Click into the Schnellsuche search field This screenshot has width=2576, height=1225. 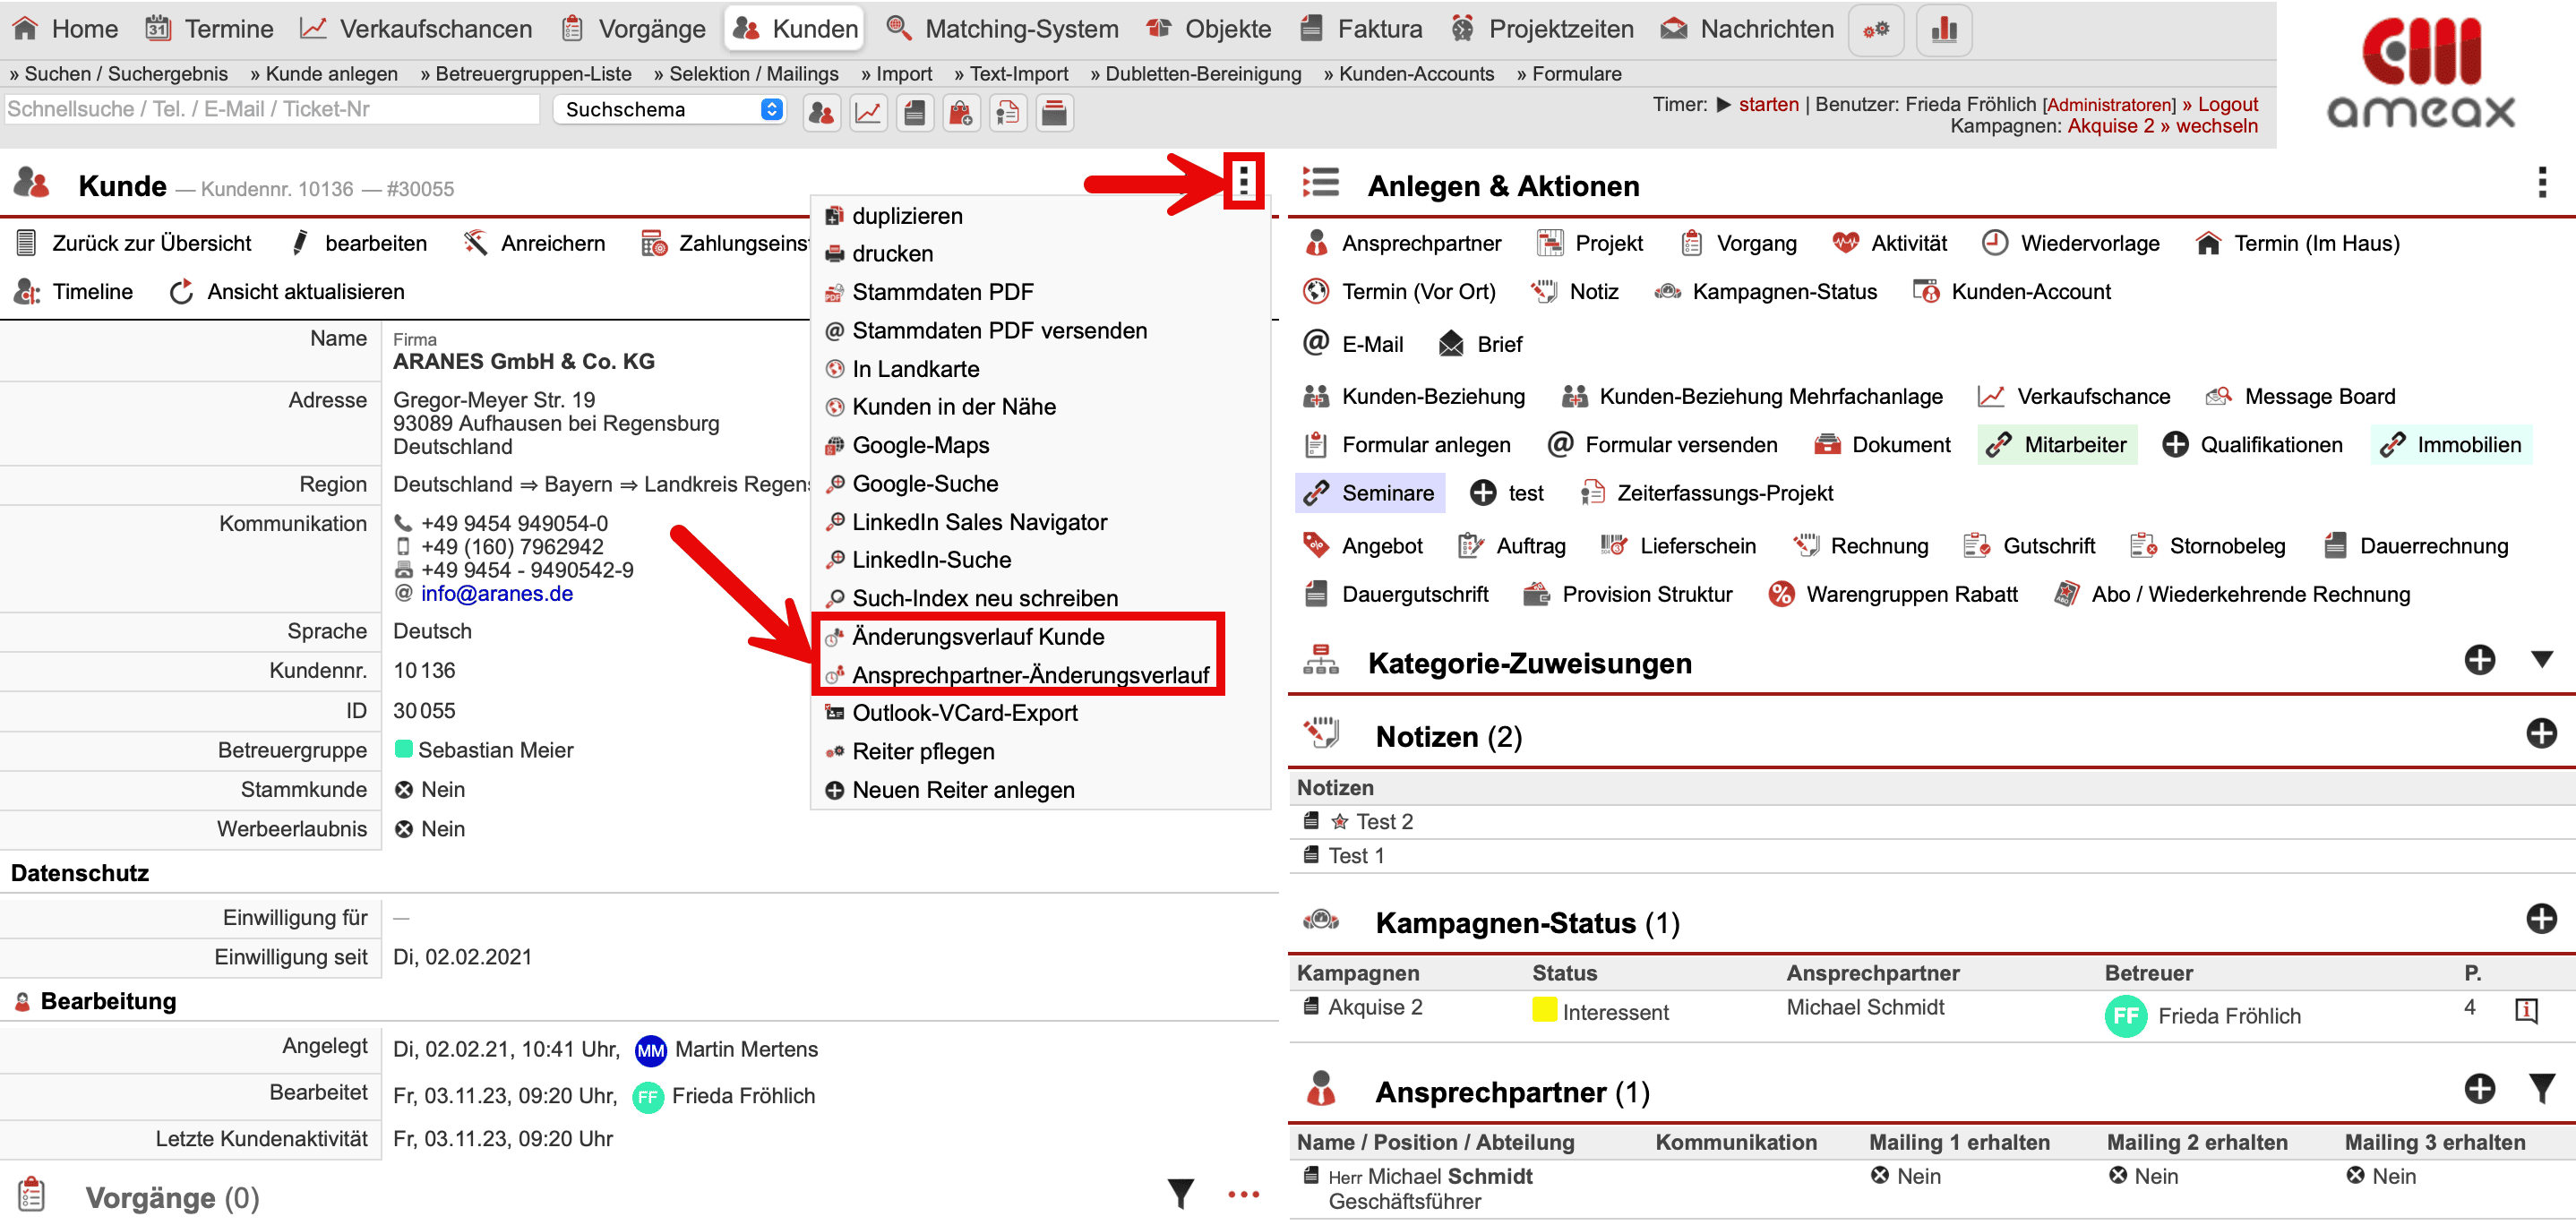pyautogui.click(x=270, y=109)
